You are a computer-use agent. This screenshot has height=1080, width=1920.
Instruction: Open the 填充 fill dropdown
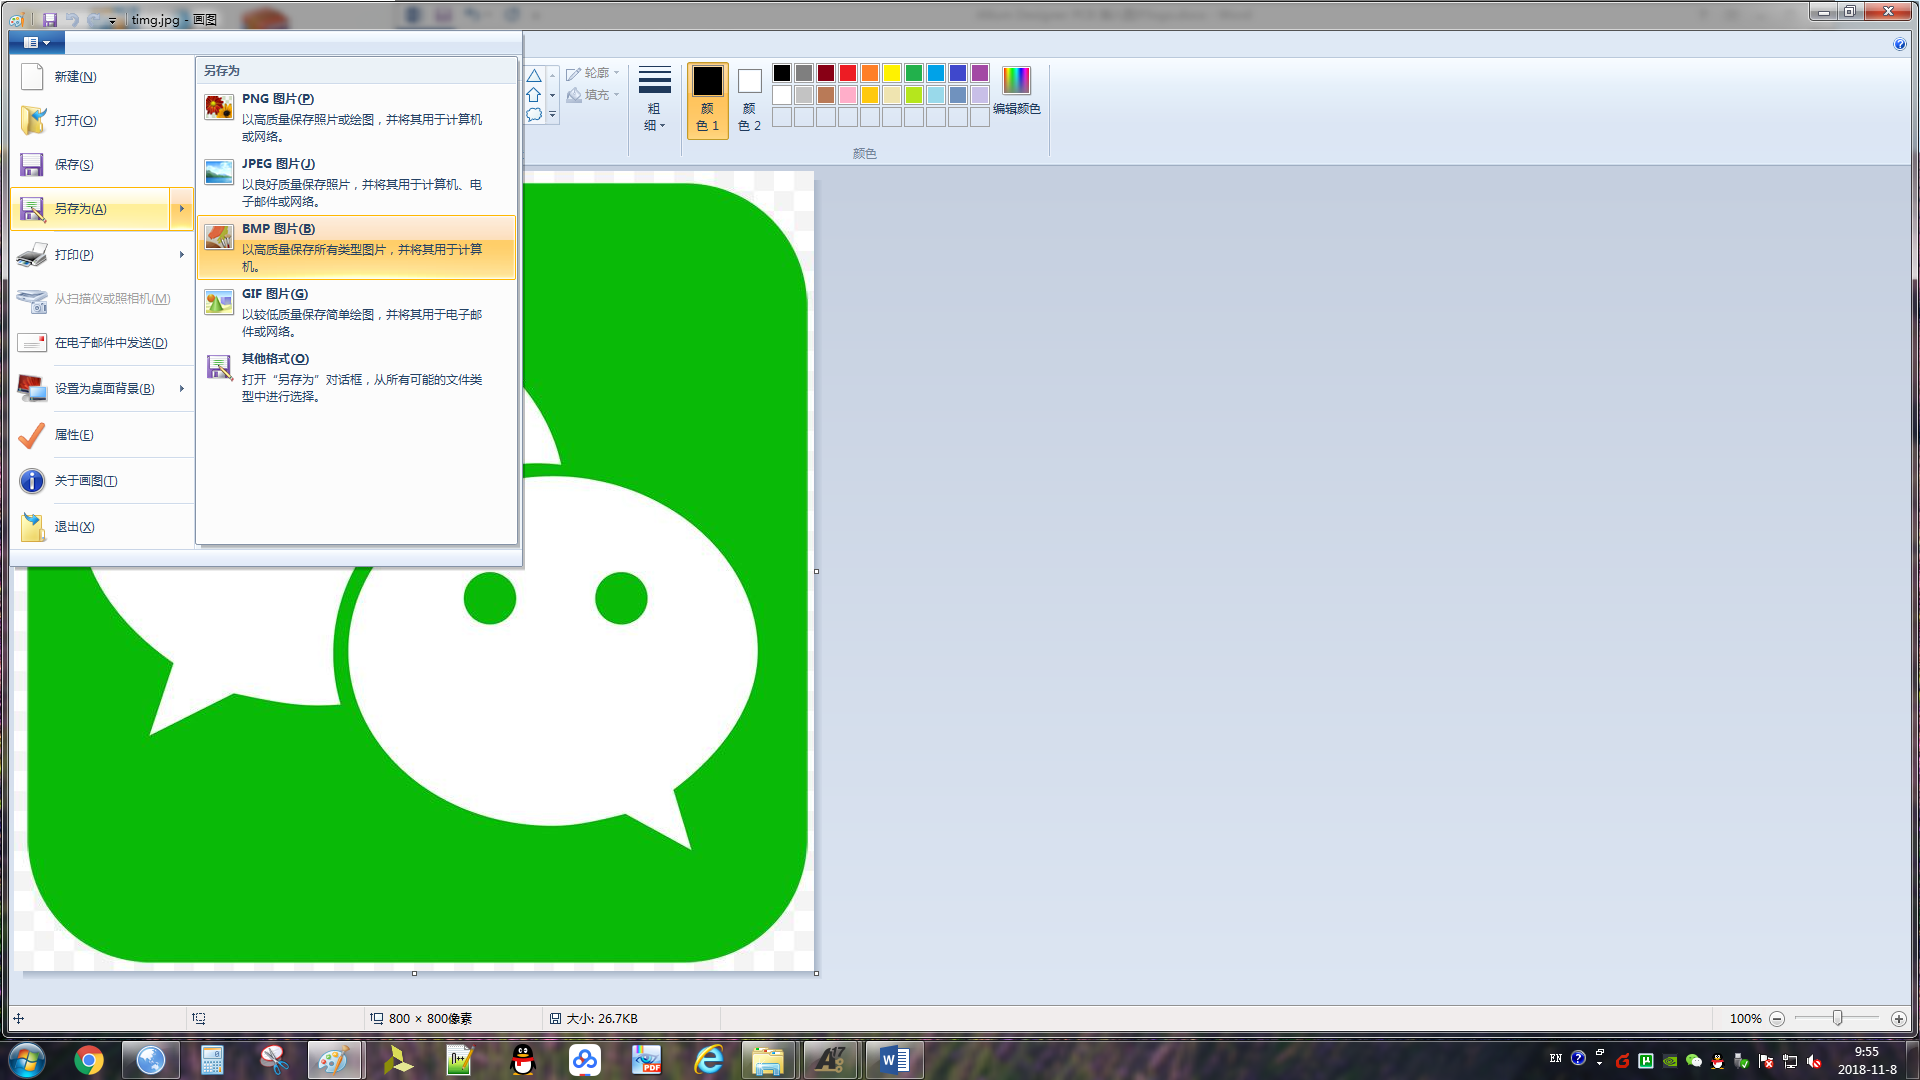pyautogui.click(x=593, y=95)
